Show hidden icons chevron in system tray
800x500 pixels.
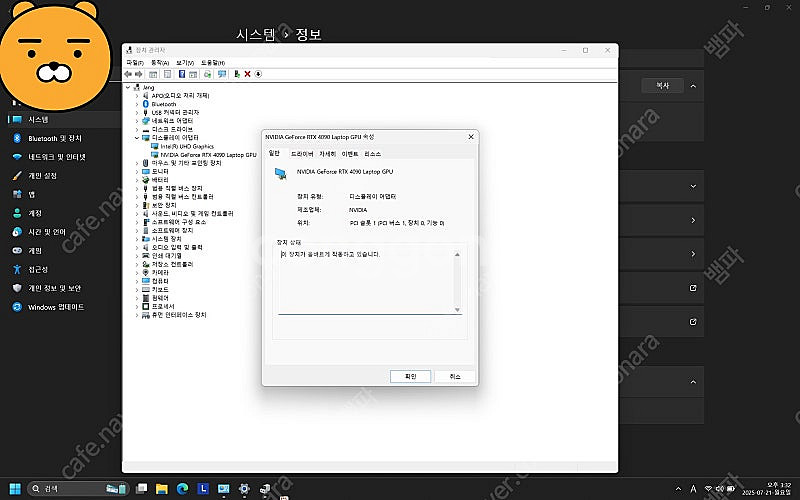678,489
